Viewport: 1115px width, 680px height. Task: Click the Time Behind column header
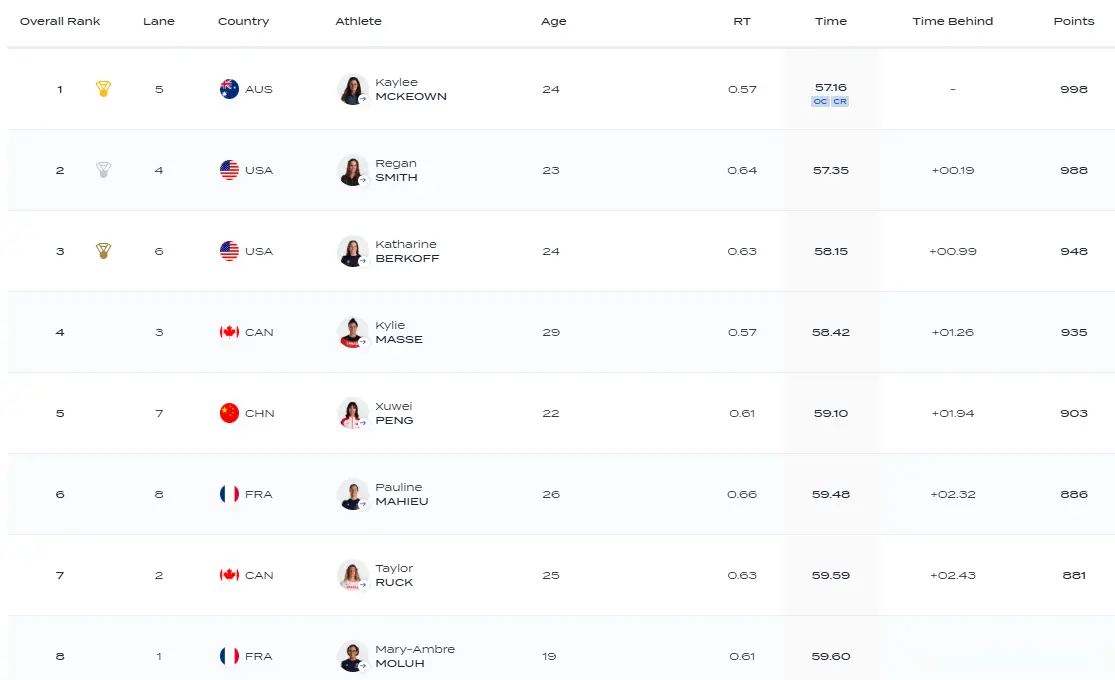(x=953, y=21)
